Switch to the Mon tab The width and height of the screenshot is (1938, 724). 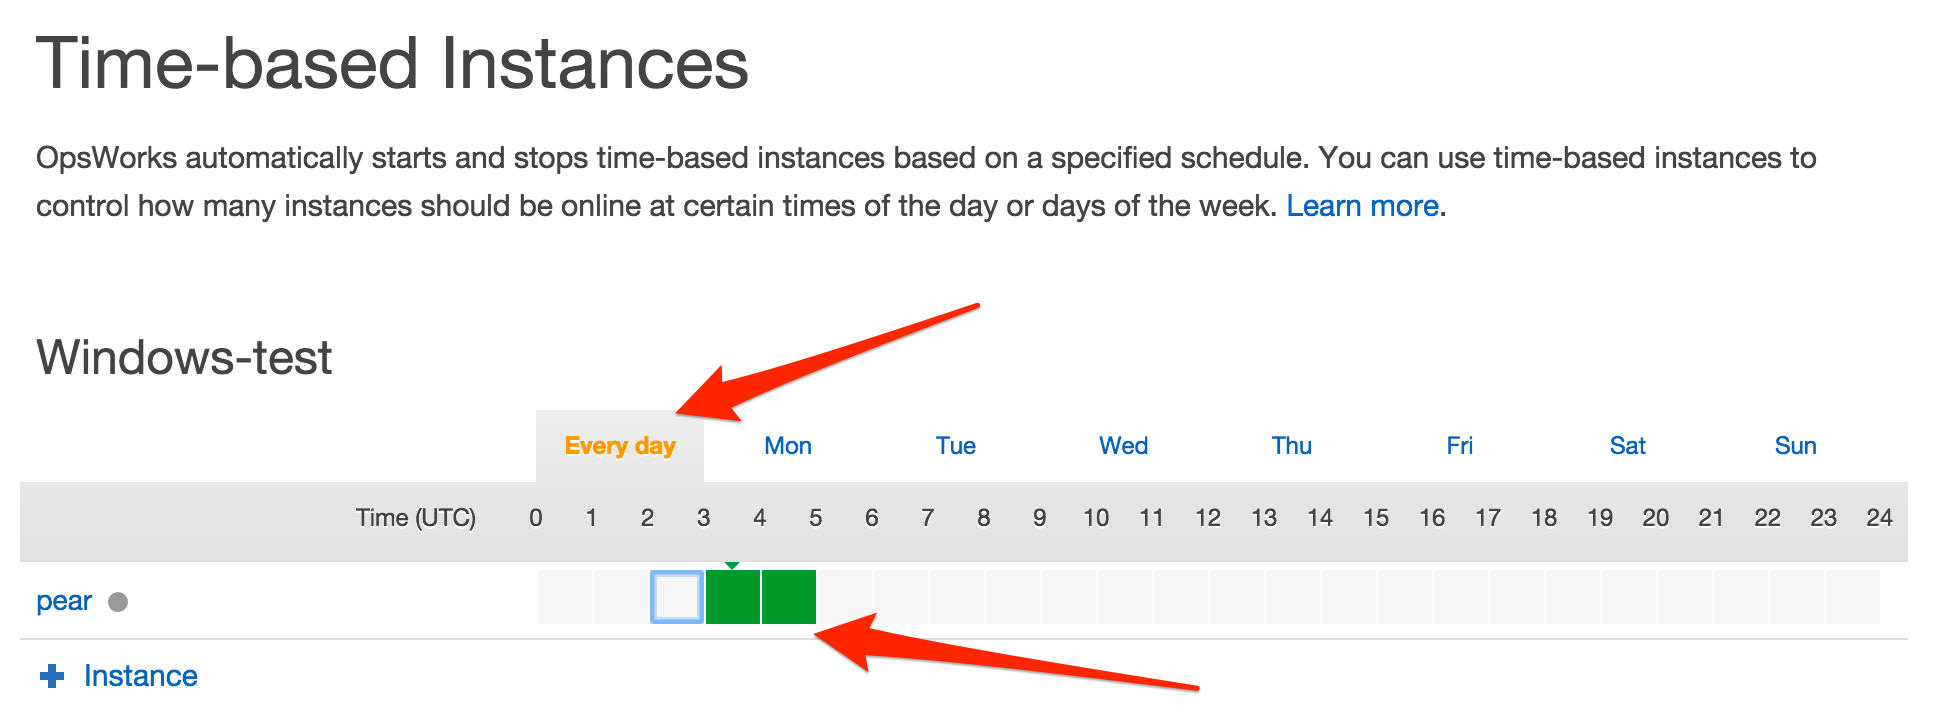pyautogui.click(x=788, y=446)
